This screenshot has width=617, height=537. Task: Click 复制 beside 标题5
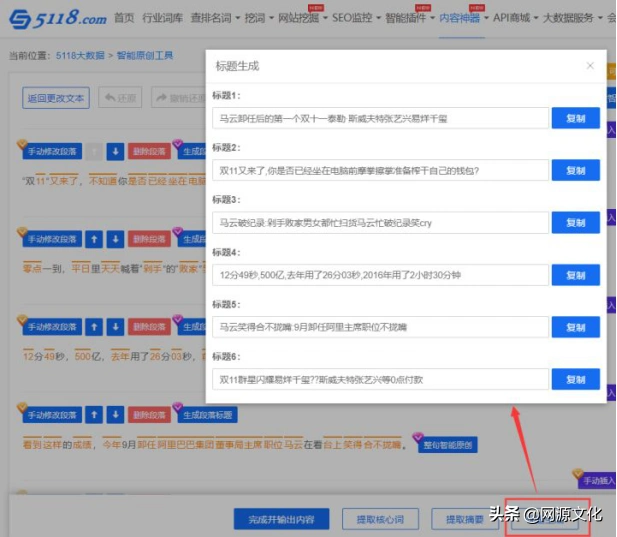(576, 327)
